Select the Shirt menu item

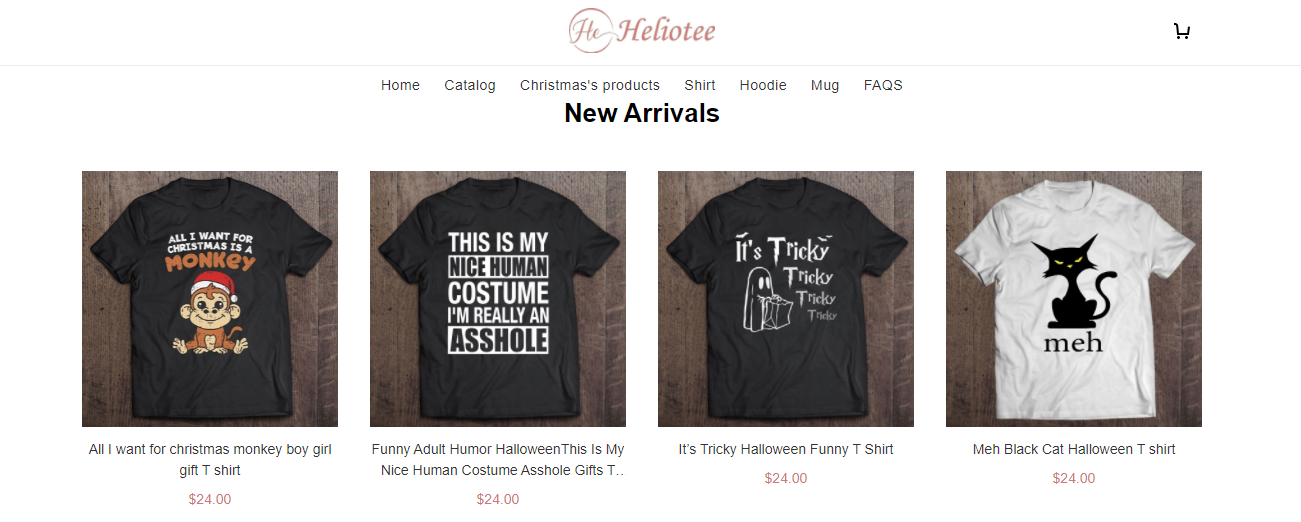click(700, 85)
